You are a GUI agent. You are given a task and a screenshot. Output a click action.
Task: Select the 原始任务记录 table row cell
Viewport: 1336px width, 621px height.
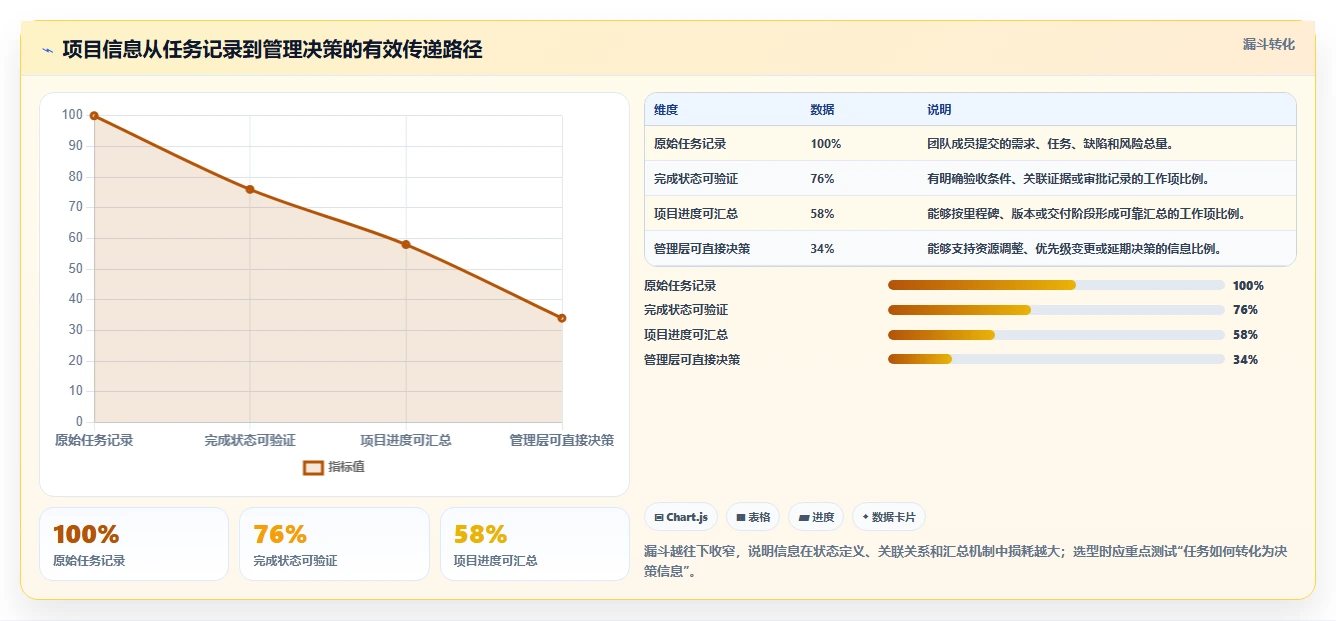click(690, 144)
